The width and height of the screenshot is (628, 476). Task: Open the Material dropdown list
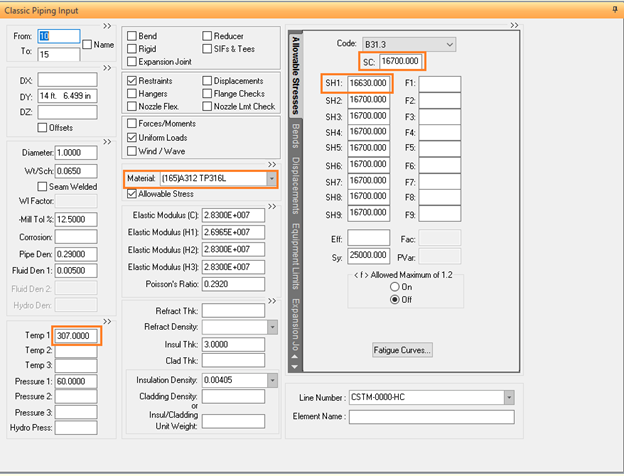pyautogui.click(x=272, y=179)
